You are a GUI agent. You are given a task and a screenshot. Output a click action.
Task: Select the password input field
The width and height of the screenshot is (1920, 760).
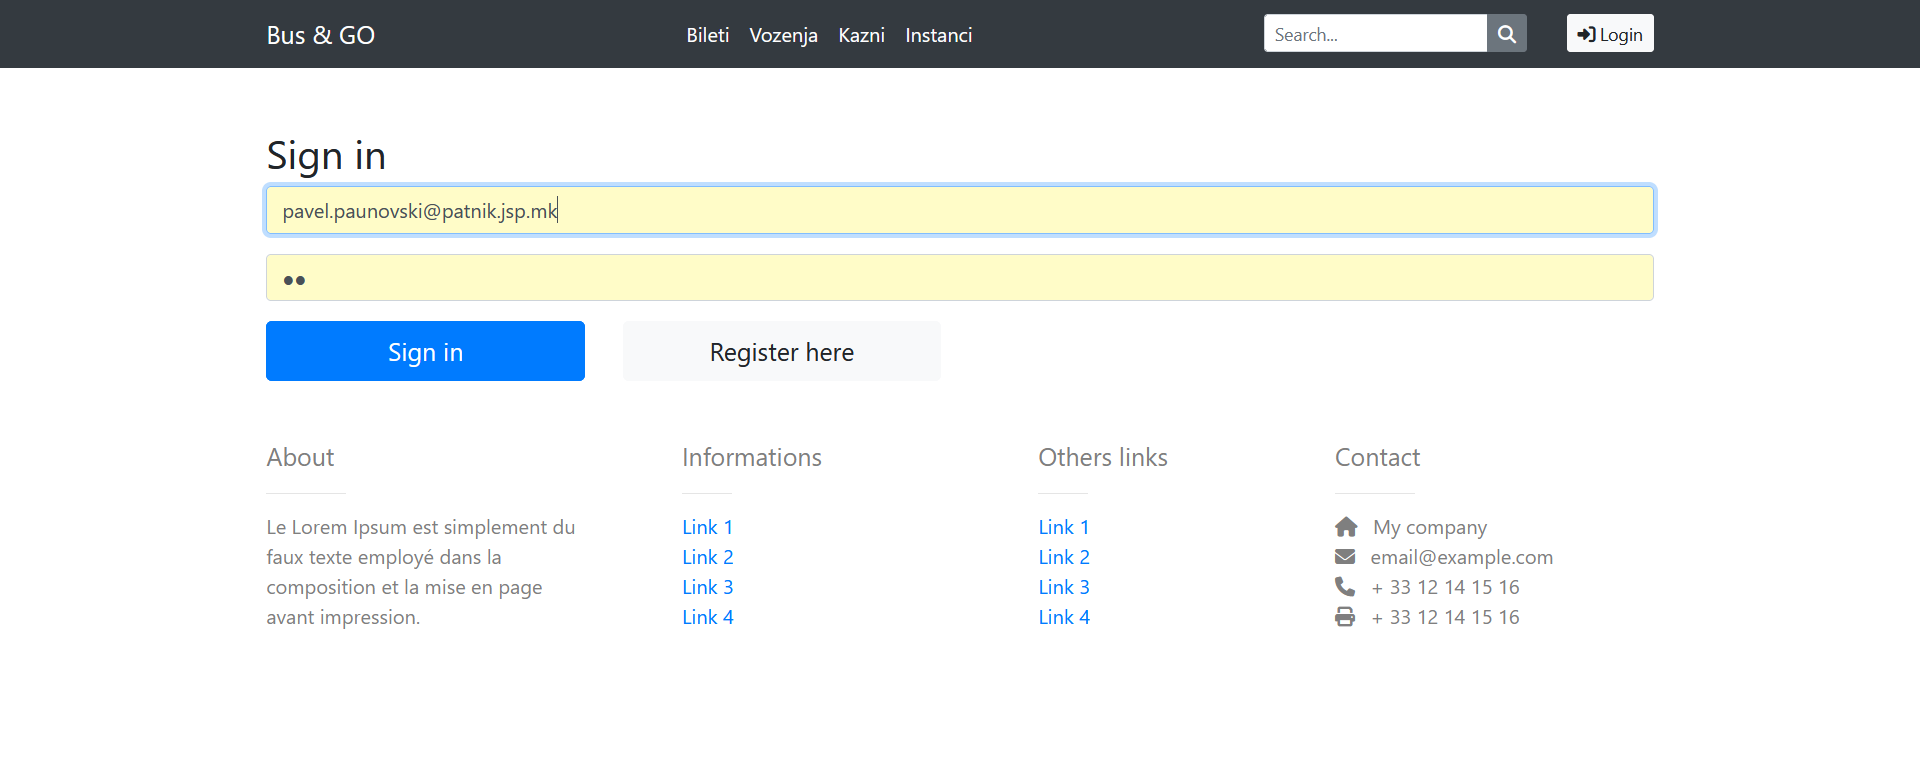959,278
